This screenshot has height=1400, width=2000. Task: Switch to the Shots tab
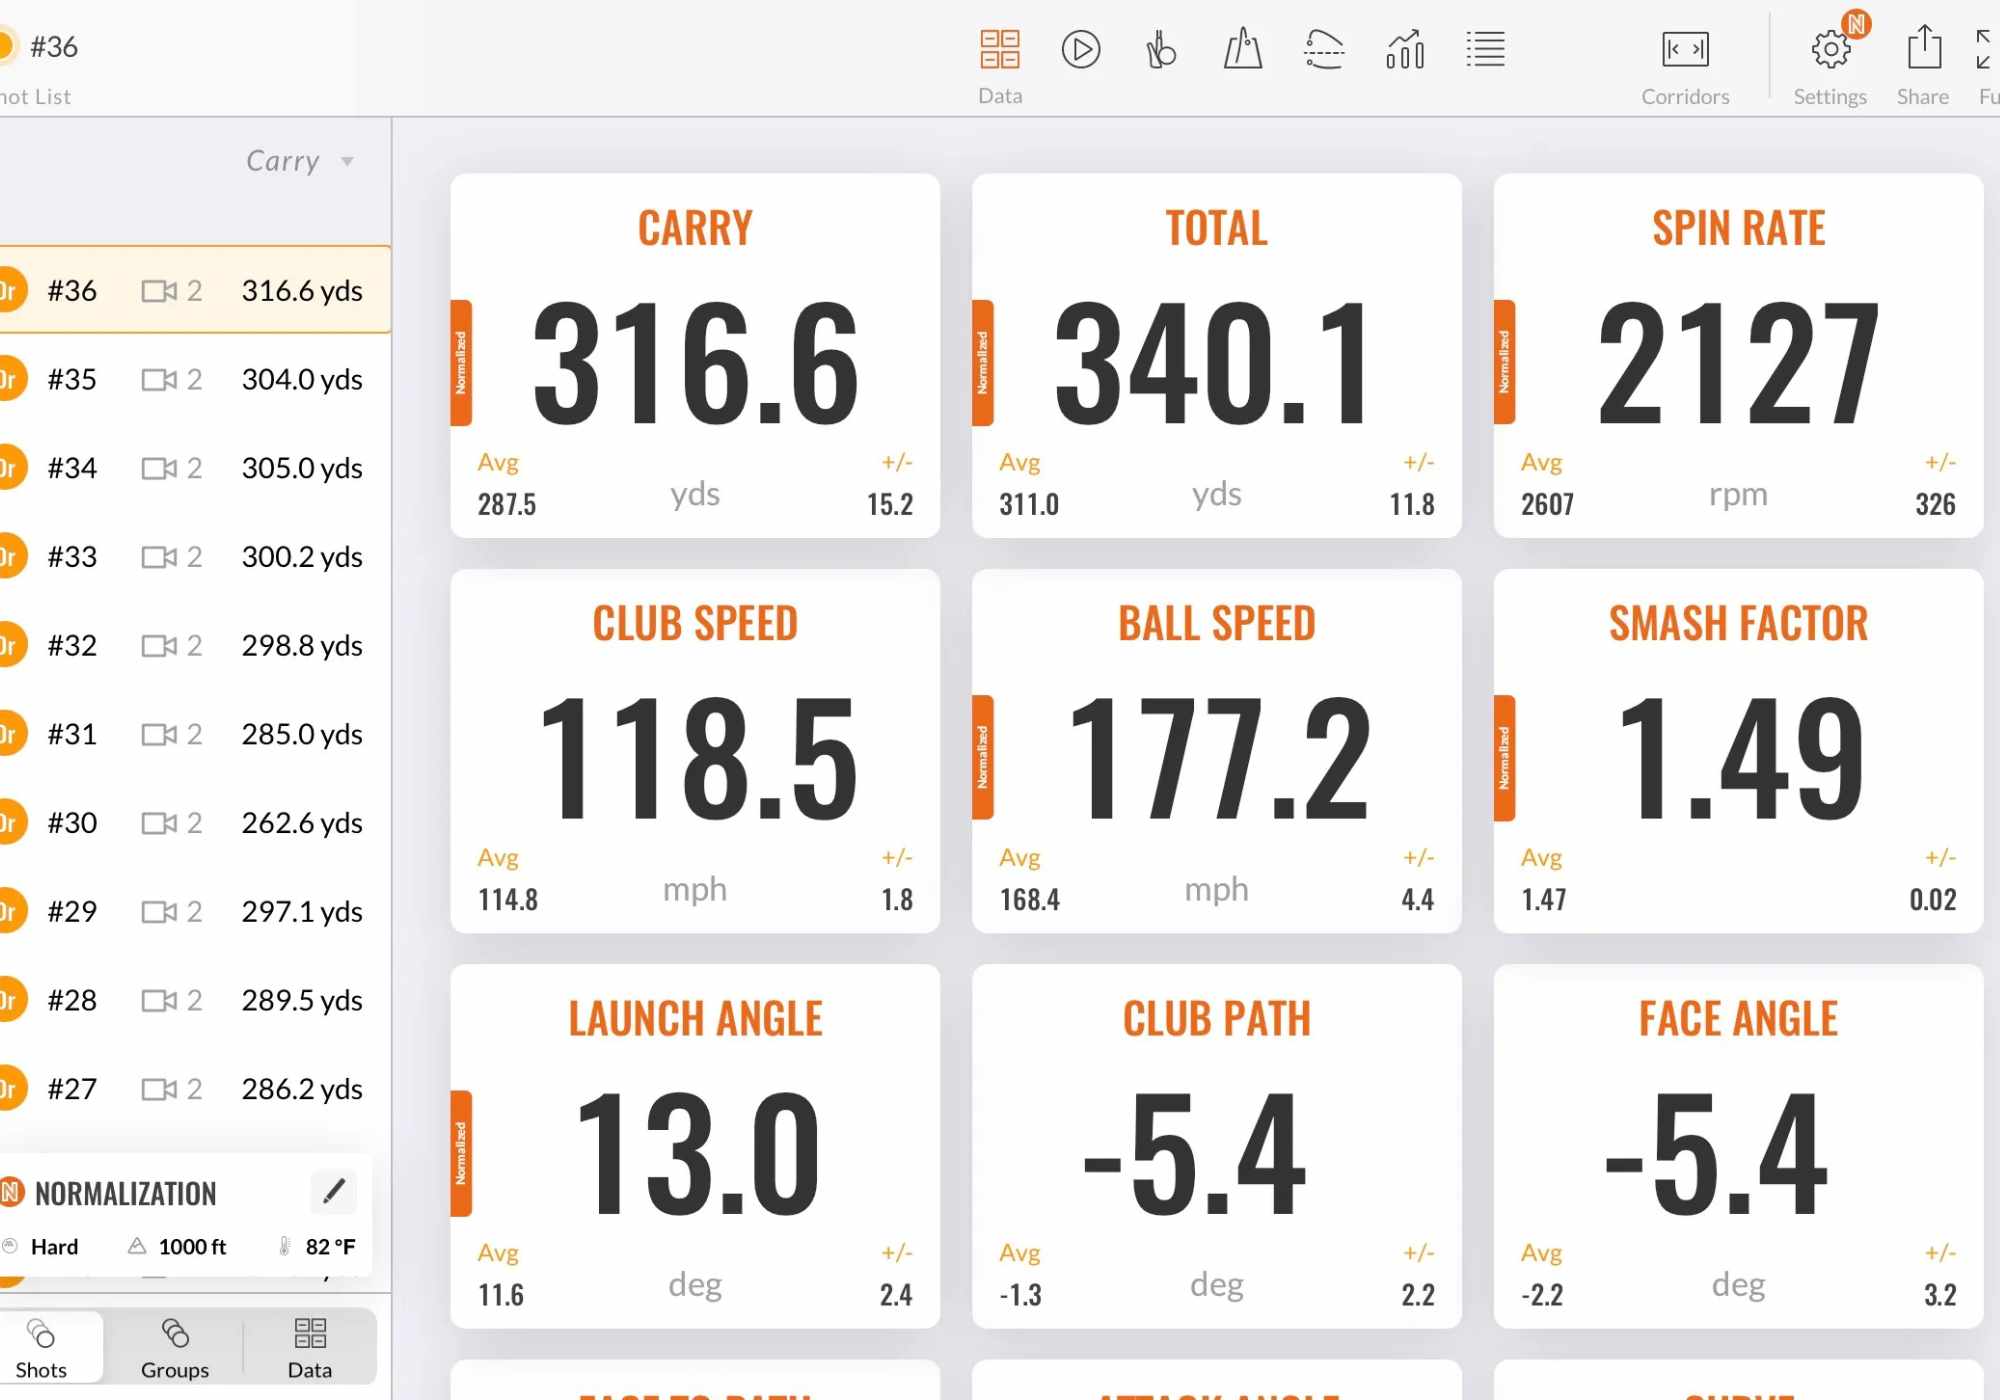pos(41,1348)
